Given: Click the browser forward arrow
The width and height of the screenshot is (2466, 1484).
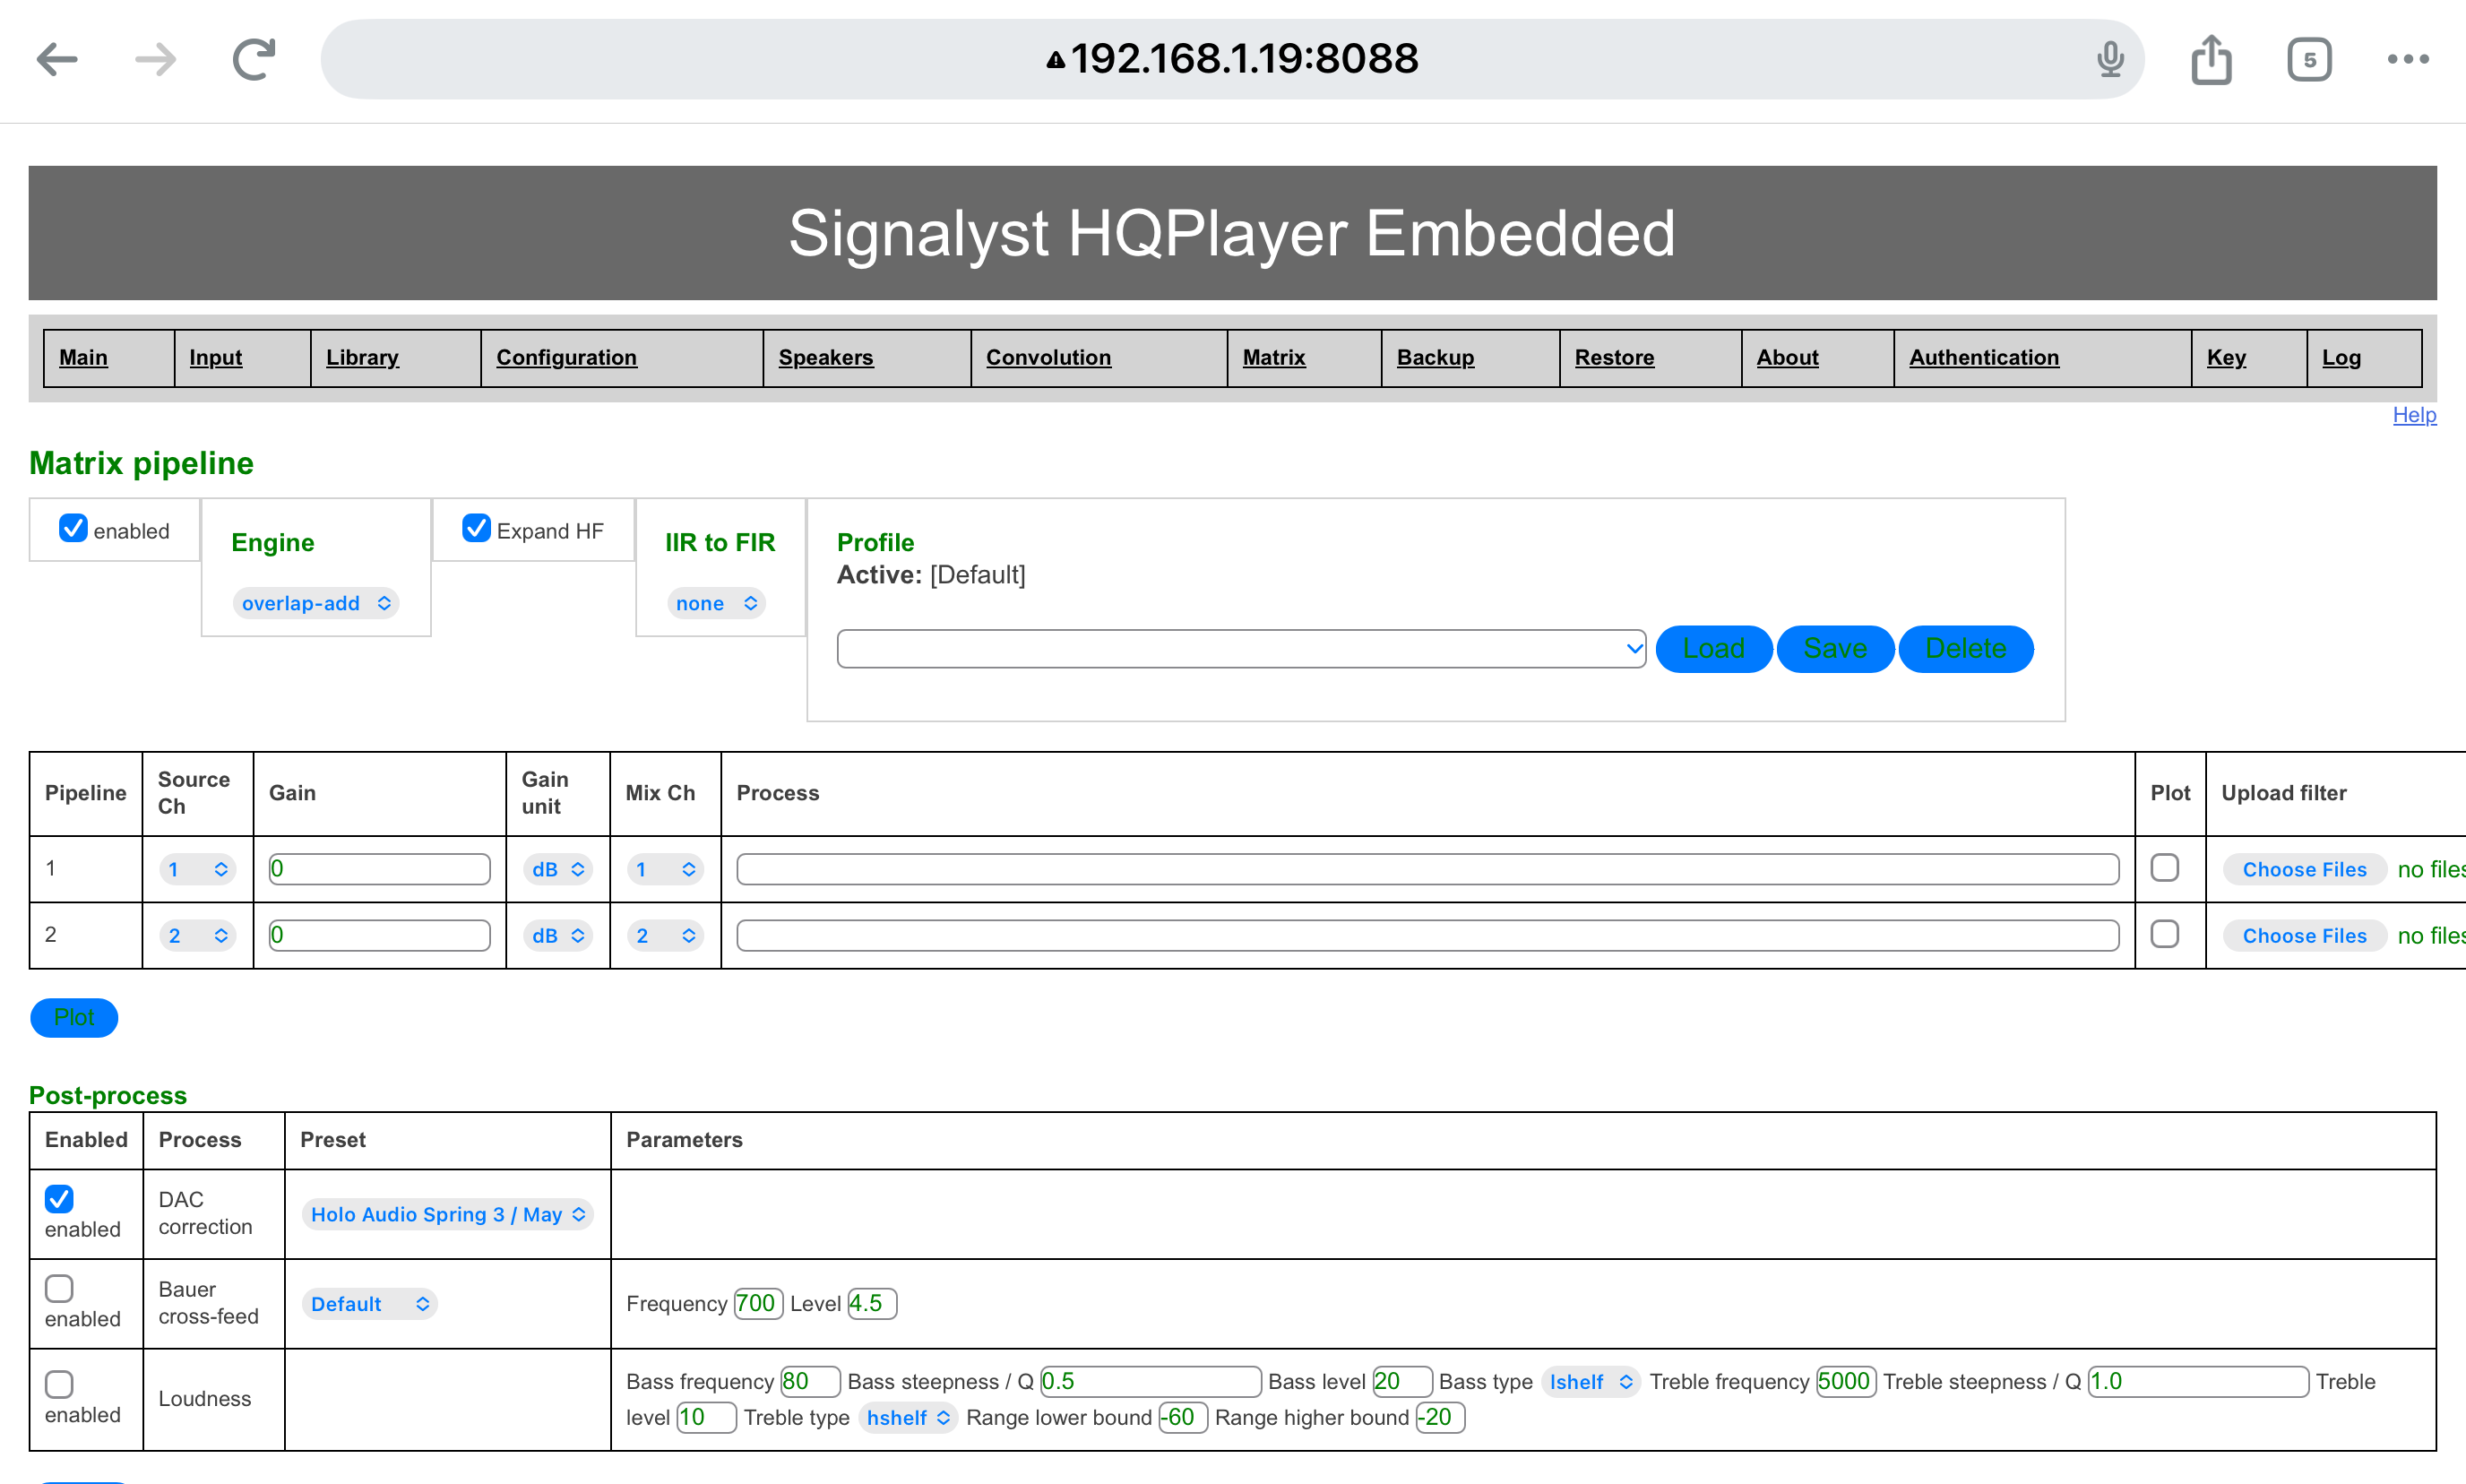Looking at the screenshot, I should [155, 59].
